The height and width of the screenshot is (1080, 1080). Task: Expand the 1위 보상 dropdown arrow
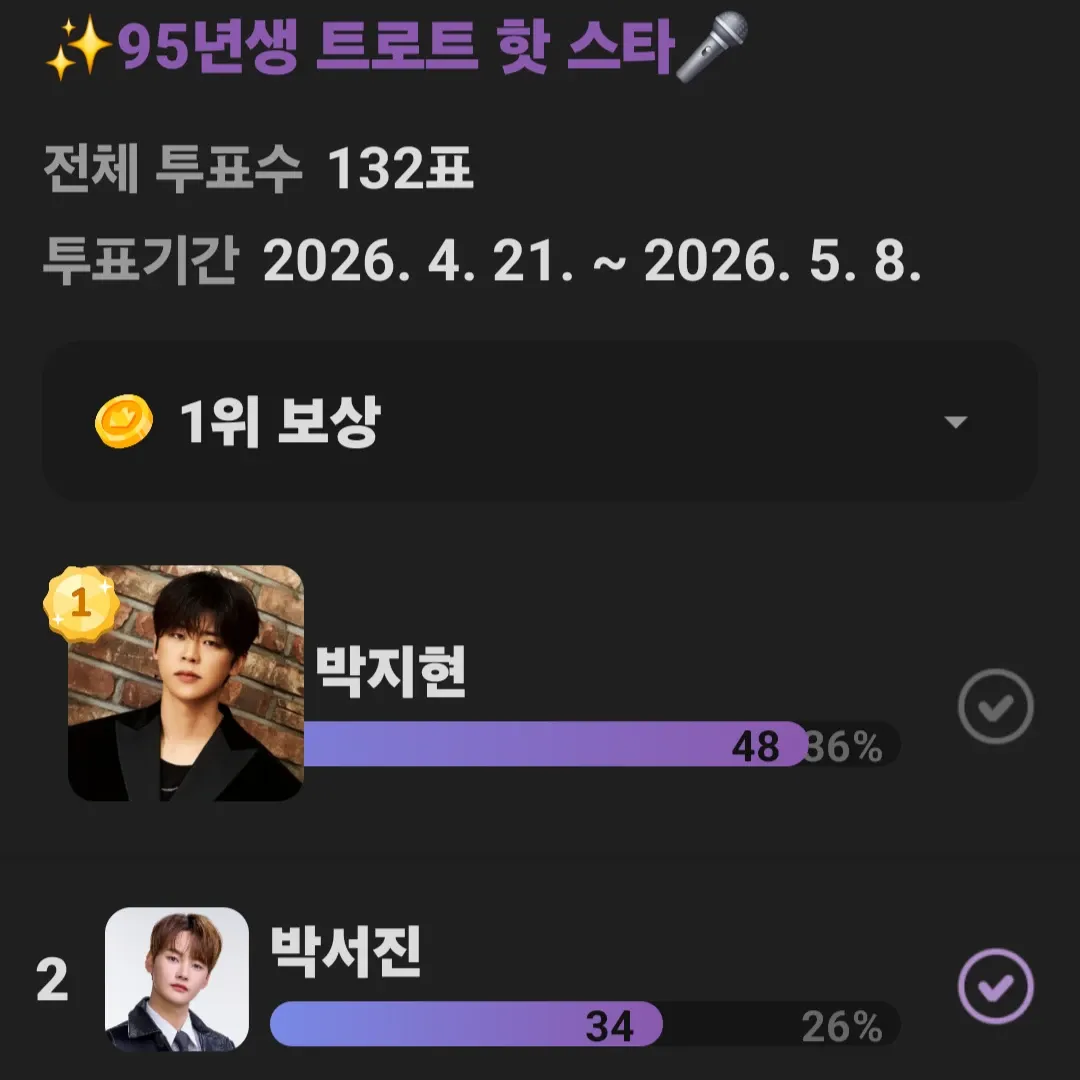coord(956,422)
